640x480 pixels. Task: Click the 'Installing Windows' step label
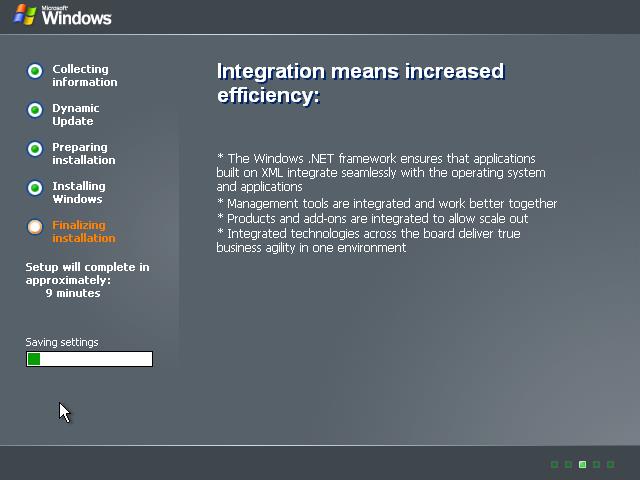(79, 192)
